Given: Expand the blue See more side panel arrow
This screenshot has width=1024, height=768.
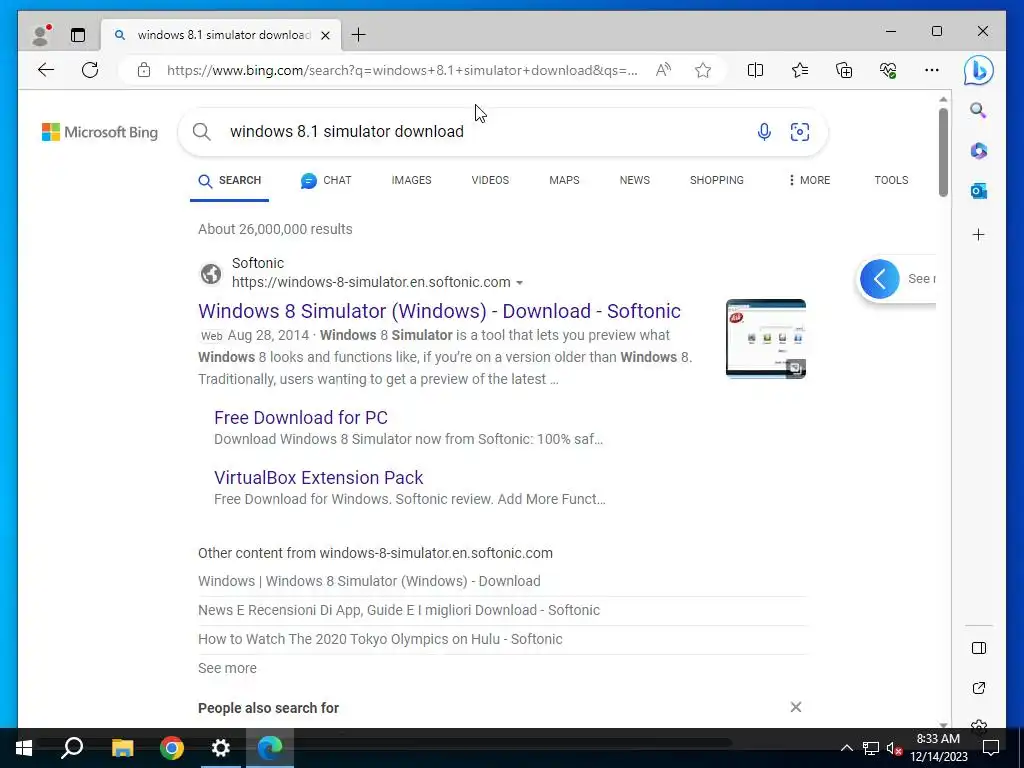Looking at the screenshot, I should (x=880, y=279).
